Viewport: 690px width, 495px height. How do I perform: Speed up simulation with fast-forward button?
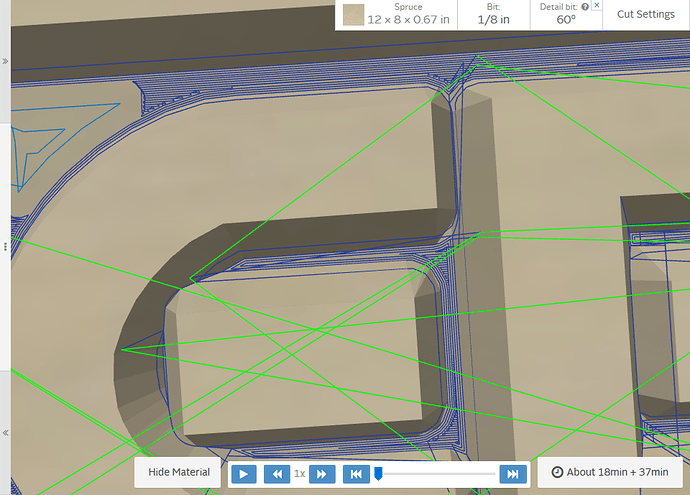(x=322, y=474)
